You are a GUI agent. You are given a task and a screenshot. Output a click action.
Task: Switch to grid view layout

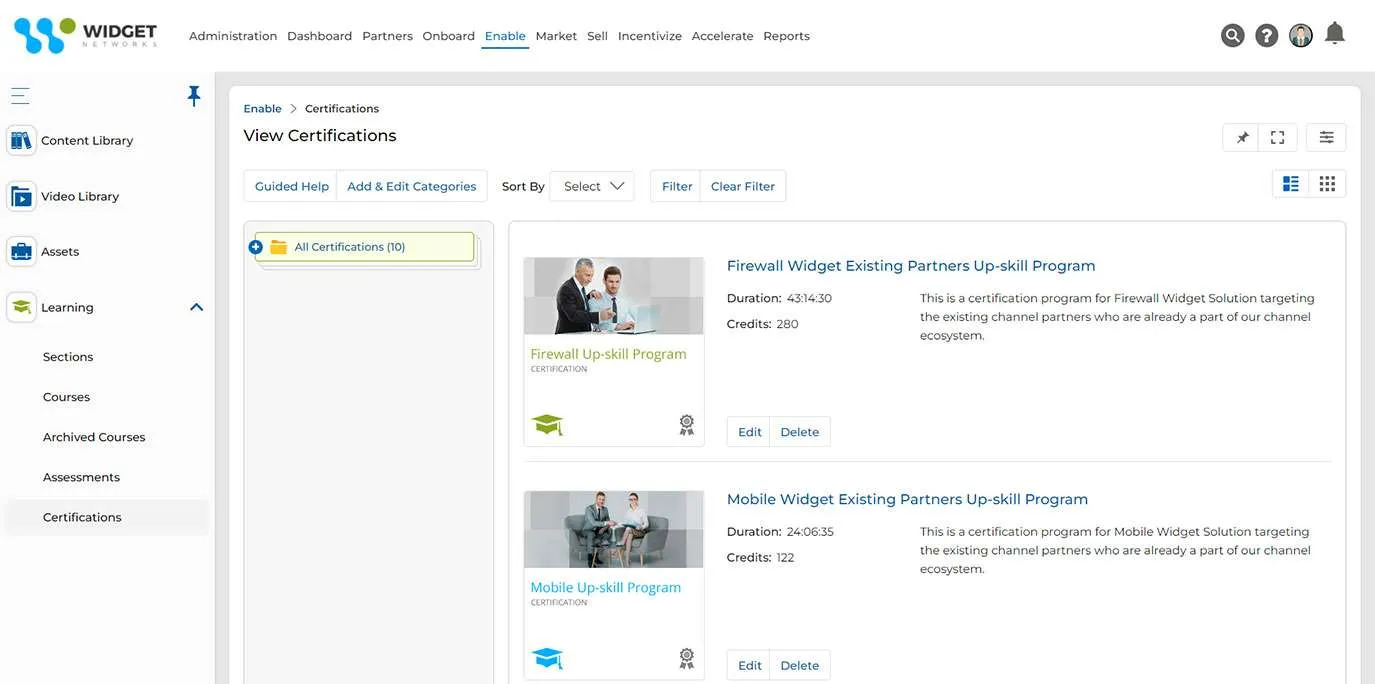(x=1327, y=182)
